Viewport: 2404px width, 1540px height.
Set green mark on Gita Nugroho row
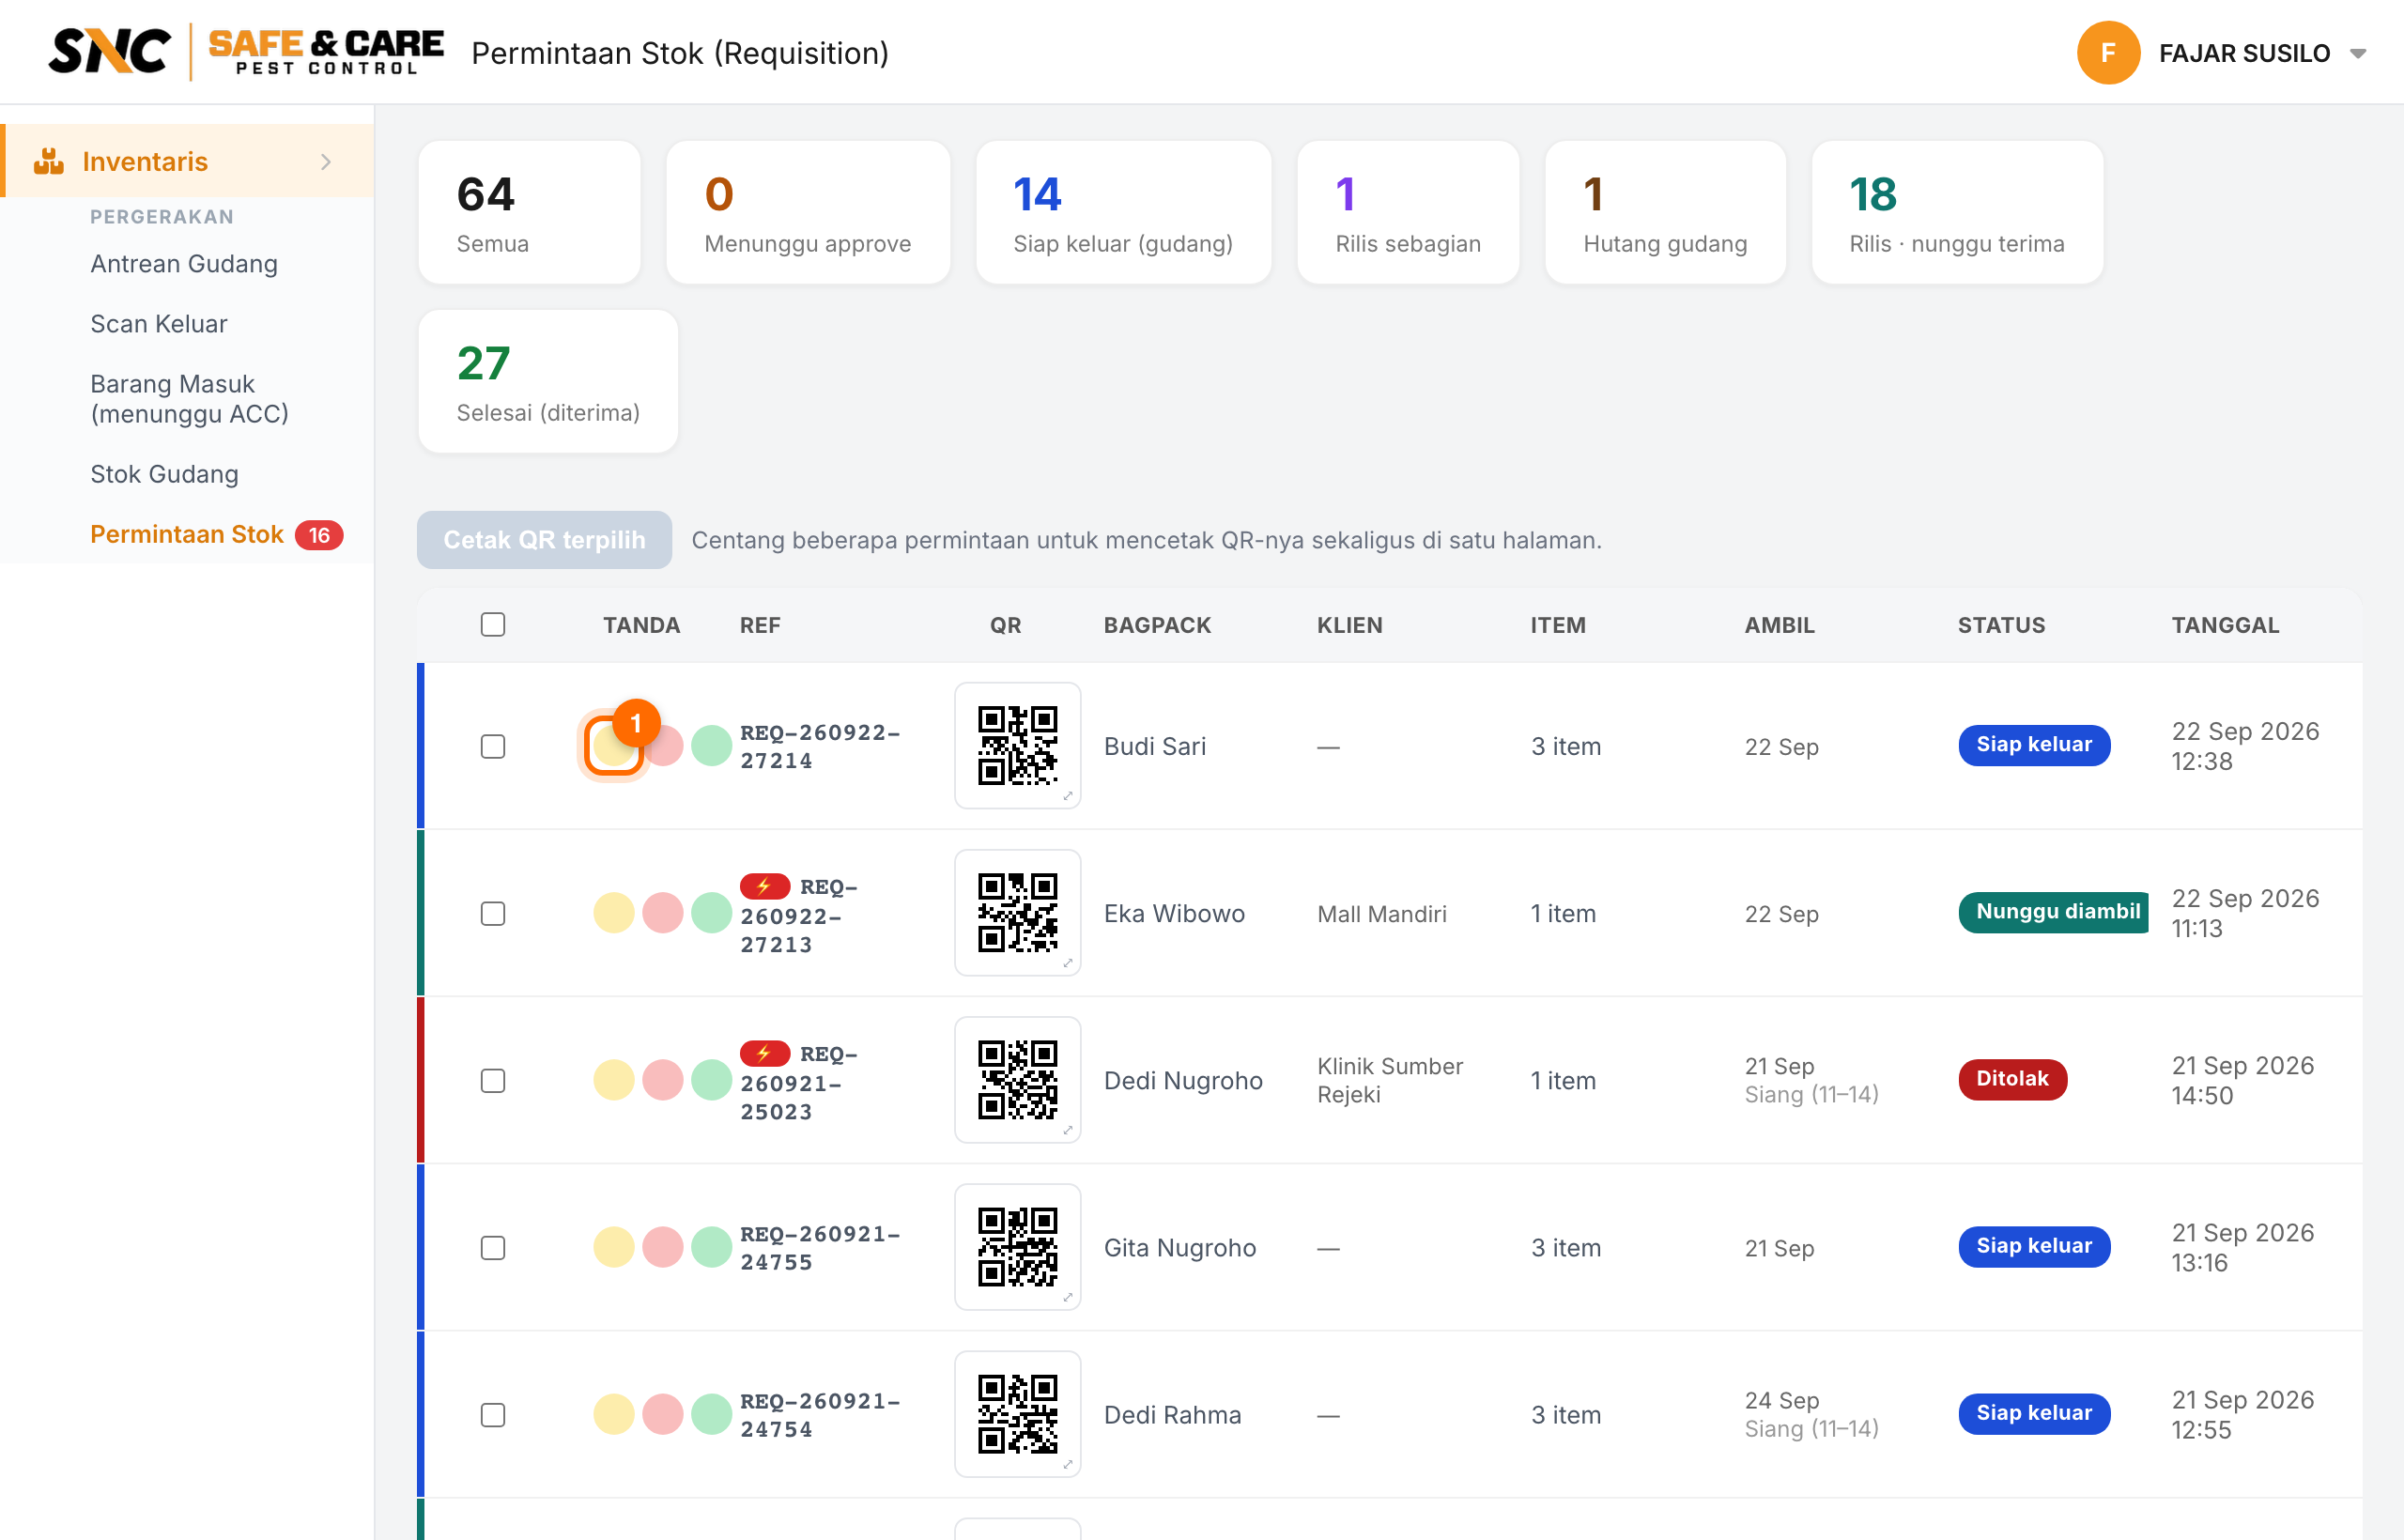[x=712, y=1247]
